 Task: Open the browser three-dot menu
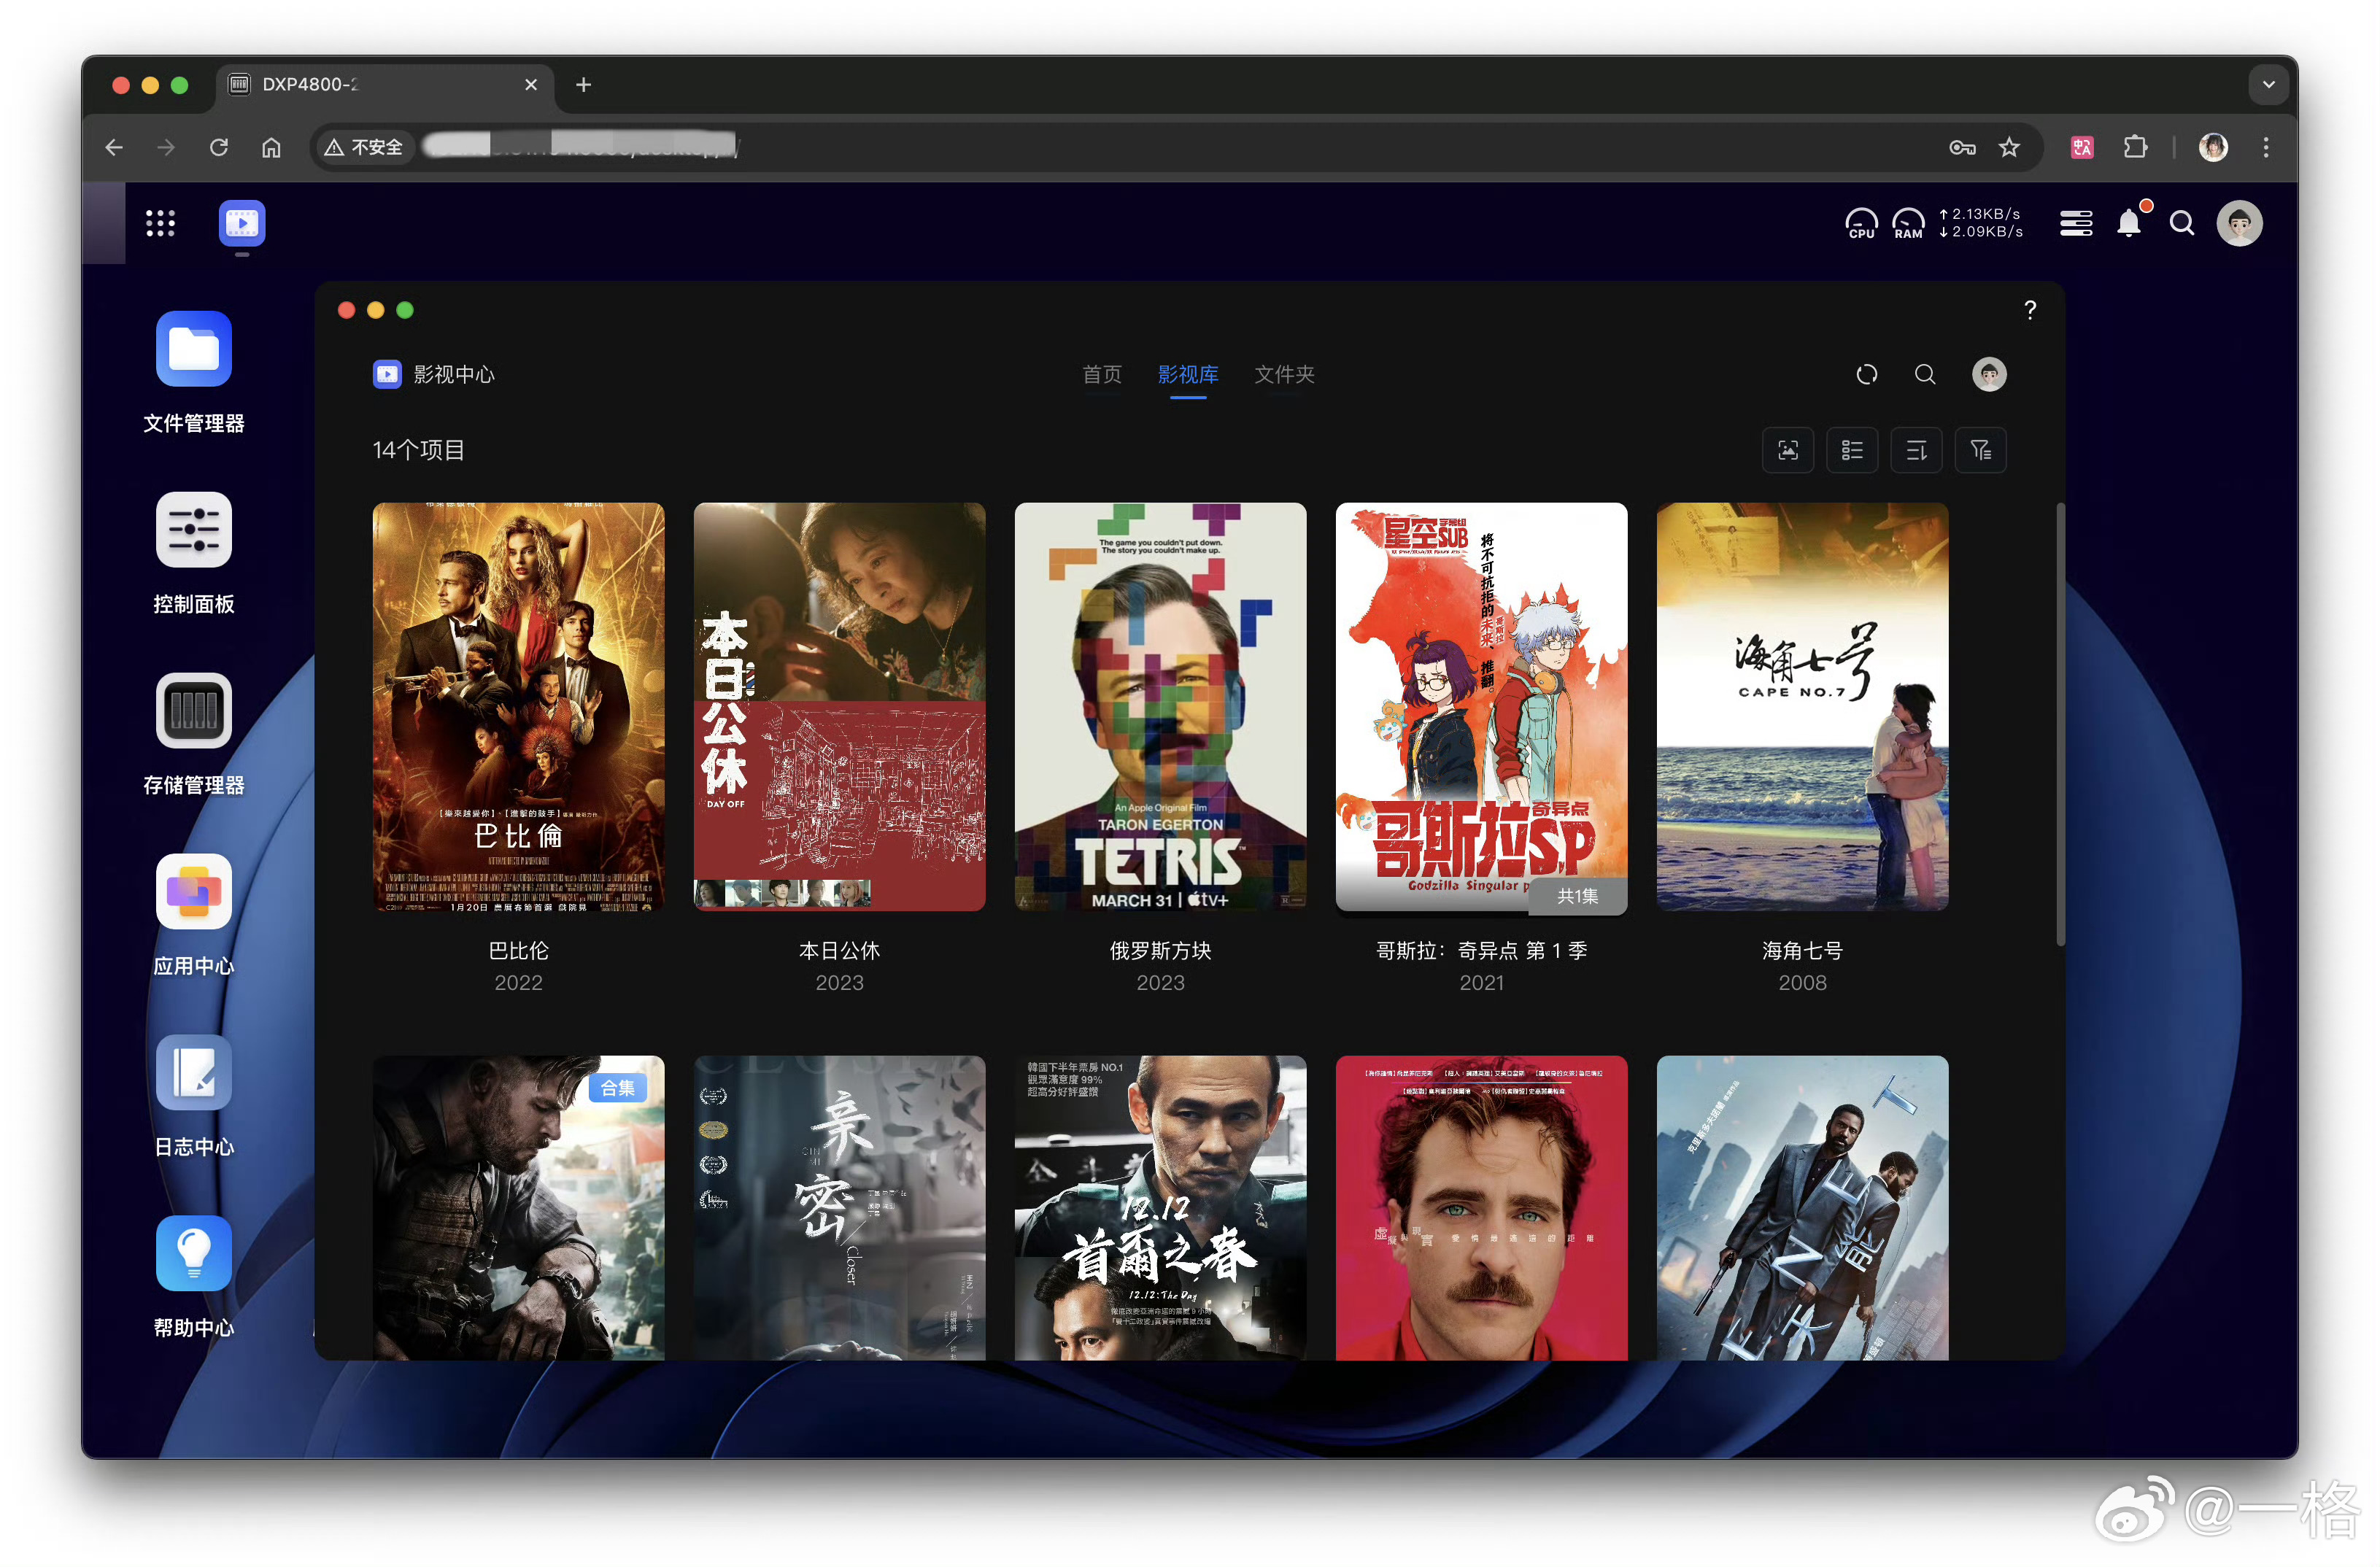[2266, 147]
